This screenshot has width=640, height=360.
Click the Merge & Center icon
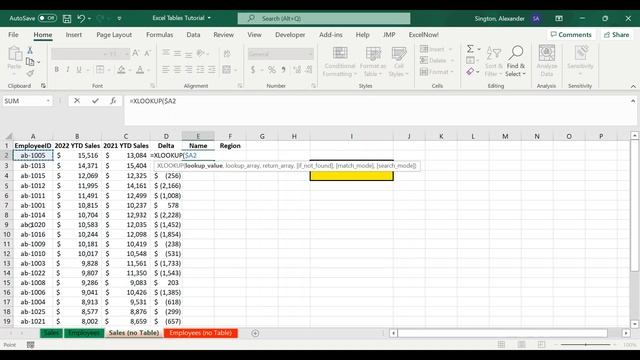click(227, 70)
